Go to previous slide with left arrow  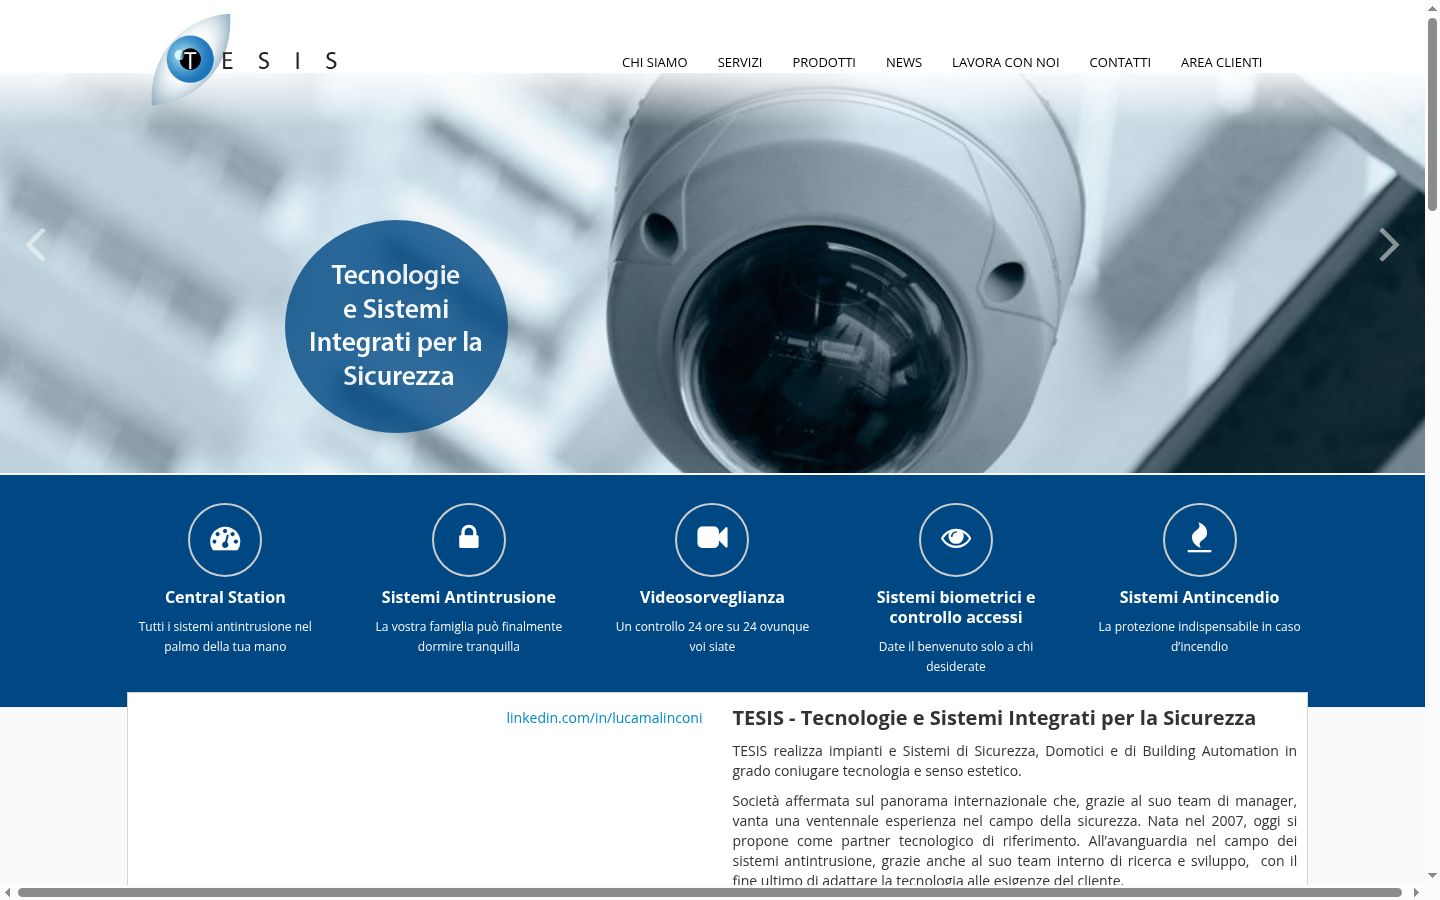36,244
